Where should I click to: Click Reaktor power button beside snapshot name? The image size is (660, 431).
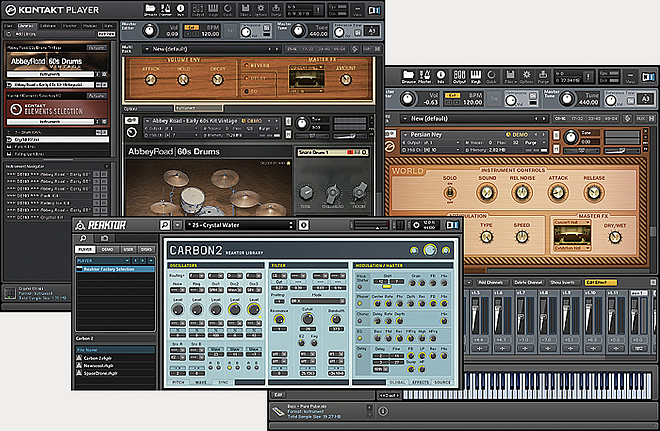[x=303, y=225]
